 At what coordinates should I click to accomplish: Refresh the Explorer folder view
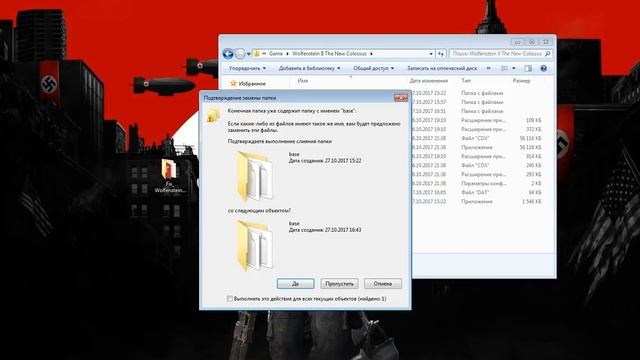(441, 53)
